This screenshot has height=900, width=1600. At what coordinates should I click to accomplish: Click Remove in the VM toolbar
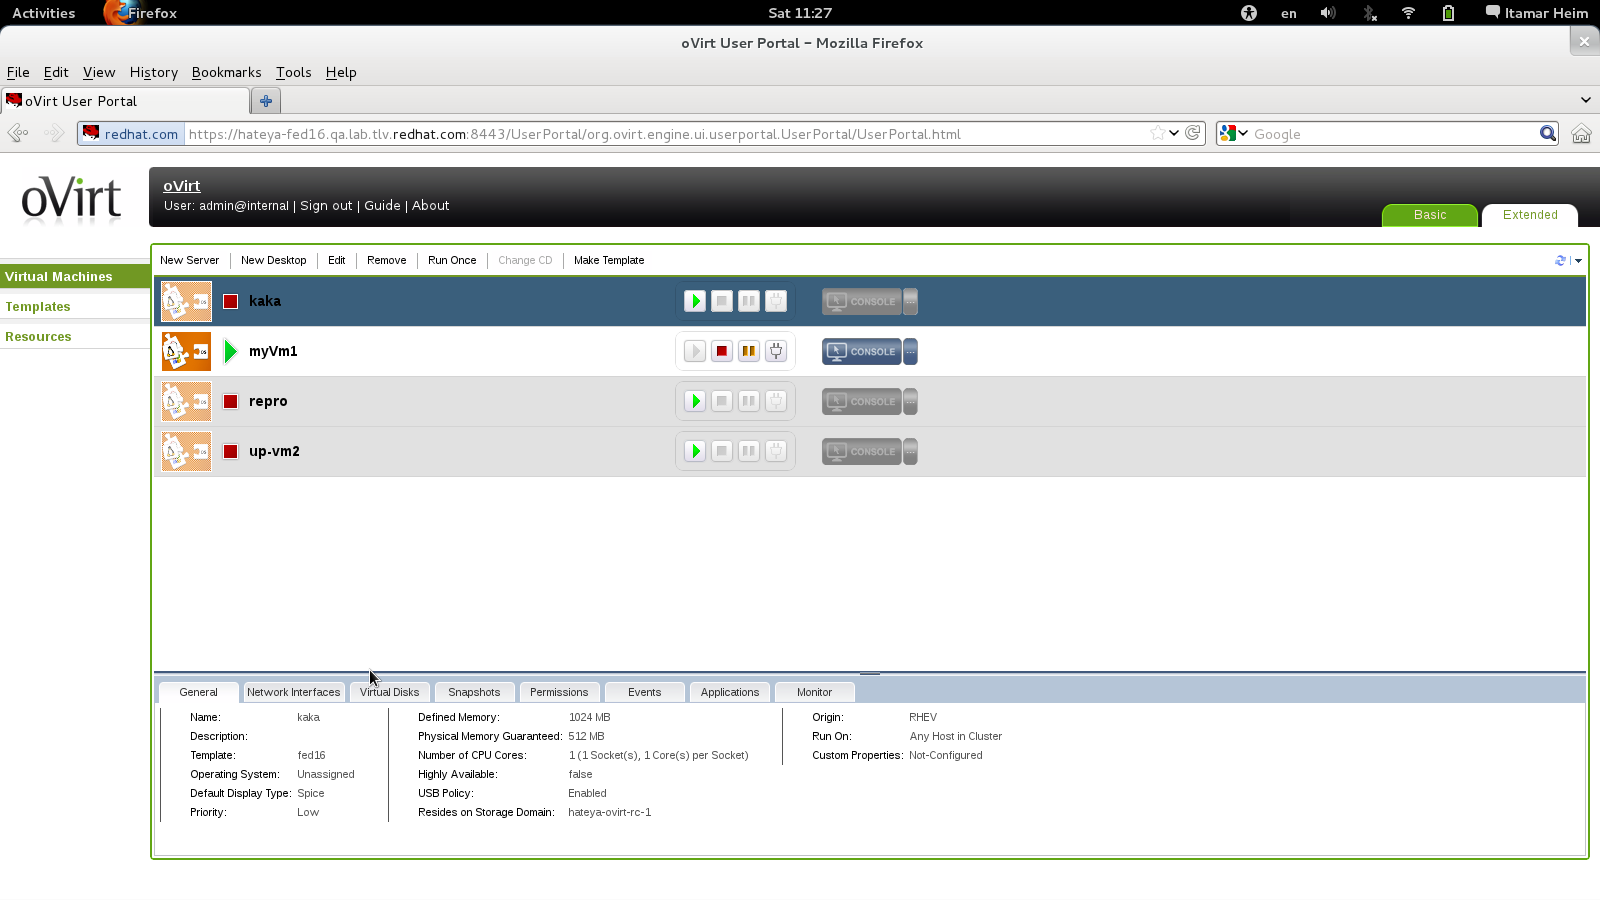click(387, 260)
